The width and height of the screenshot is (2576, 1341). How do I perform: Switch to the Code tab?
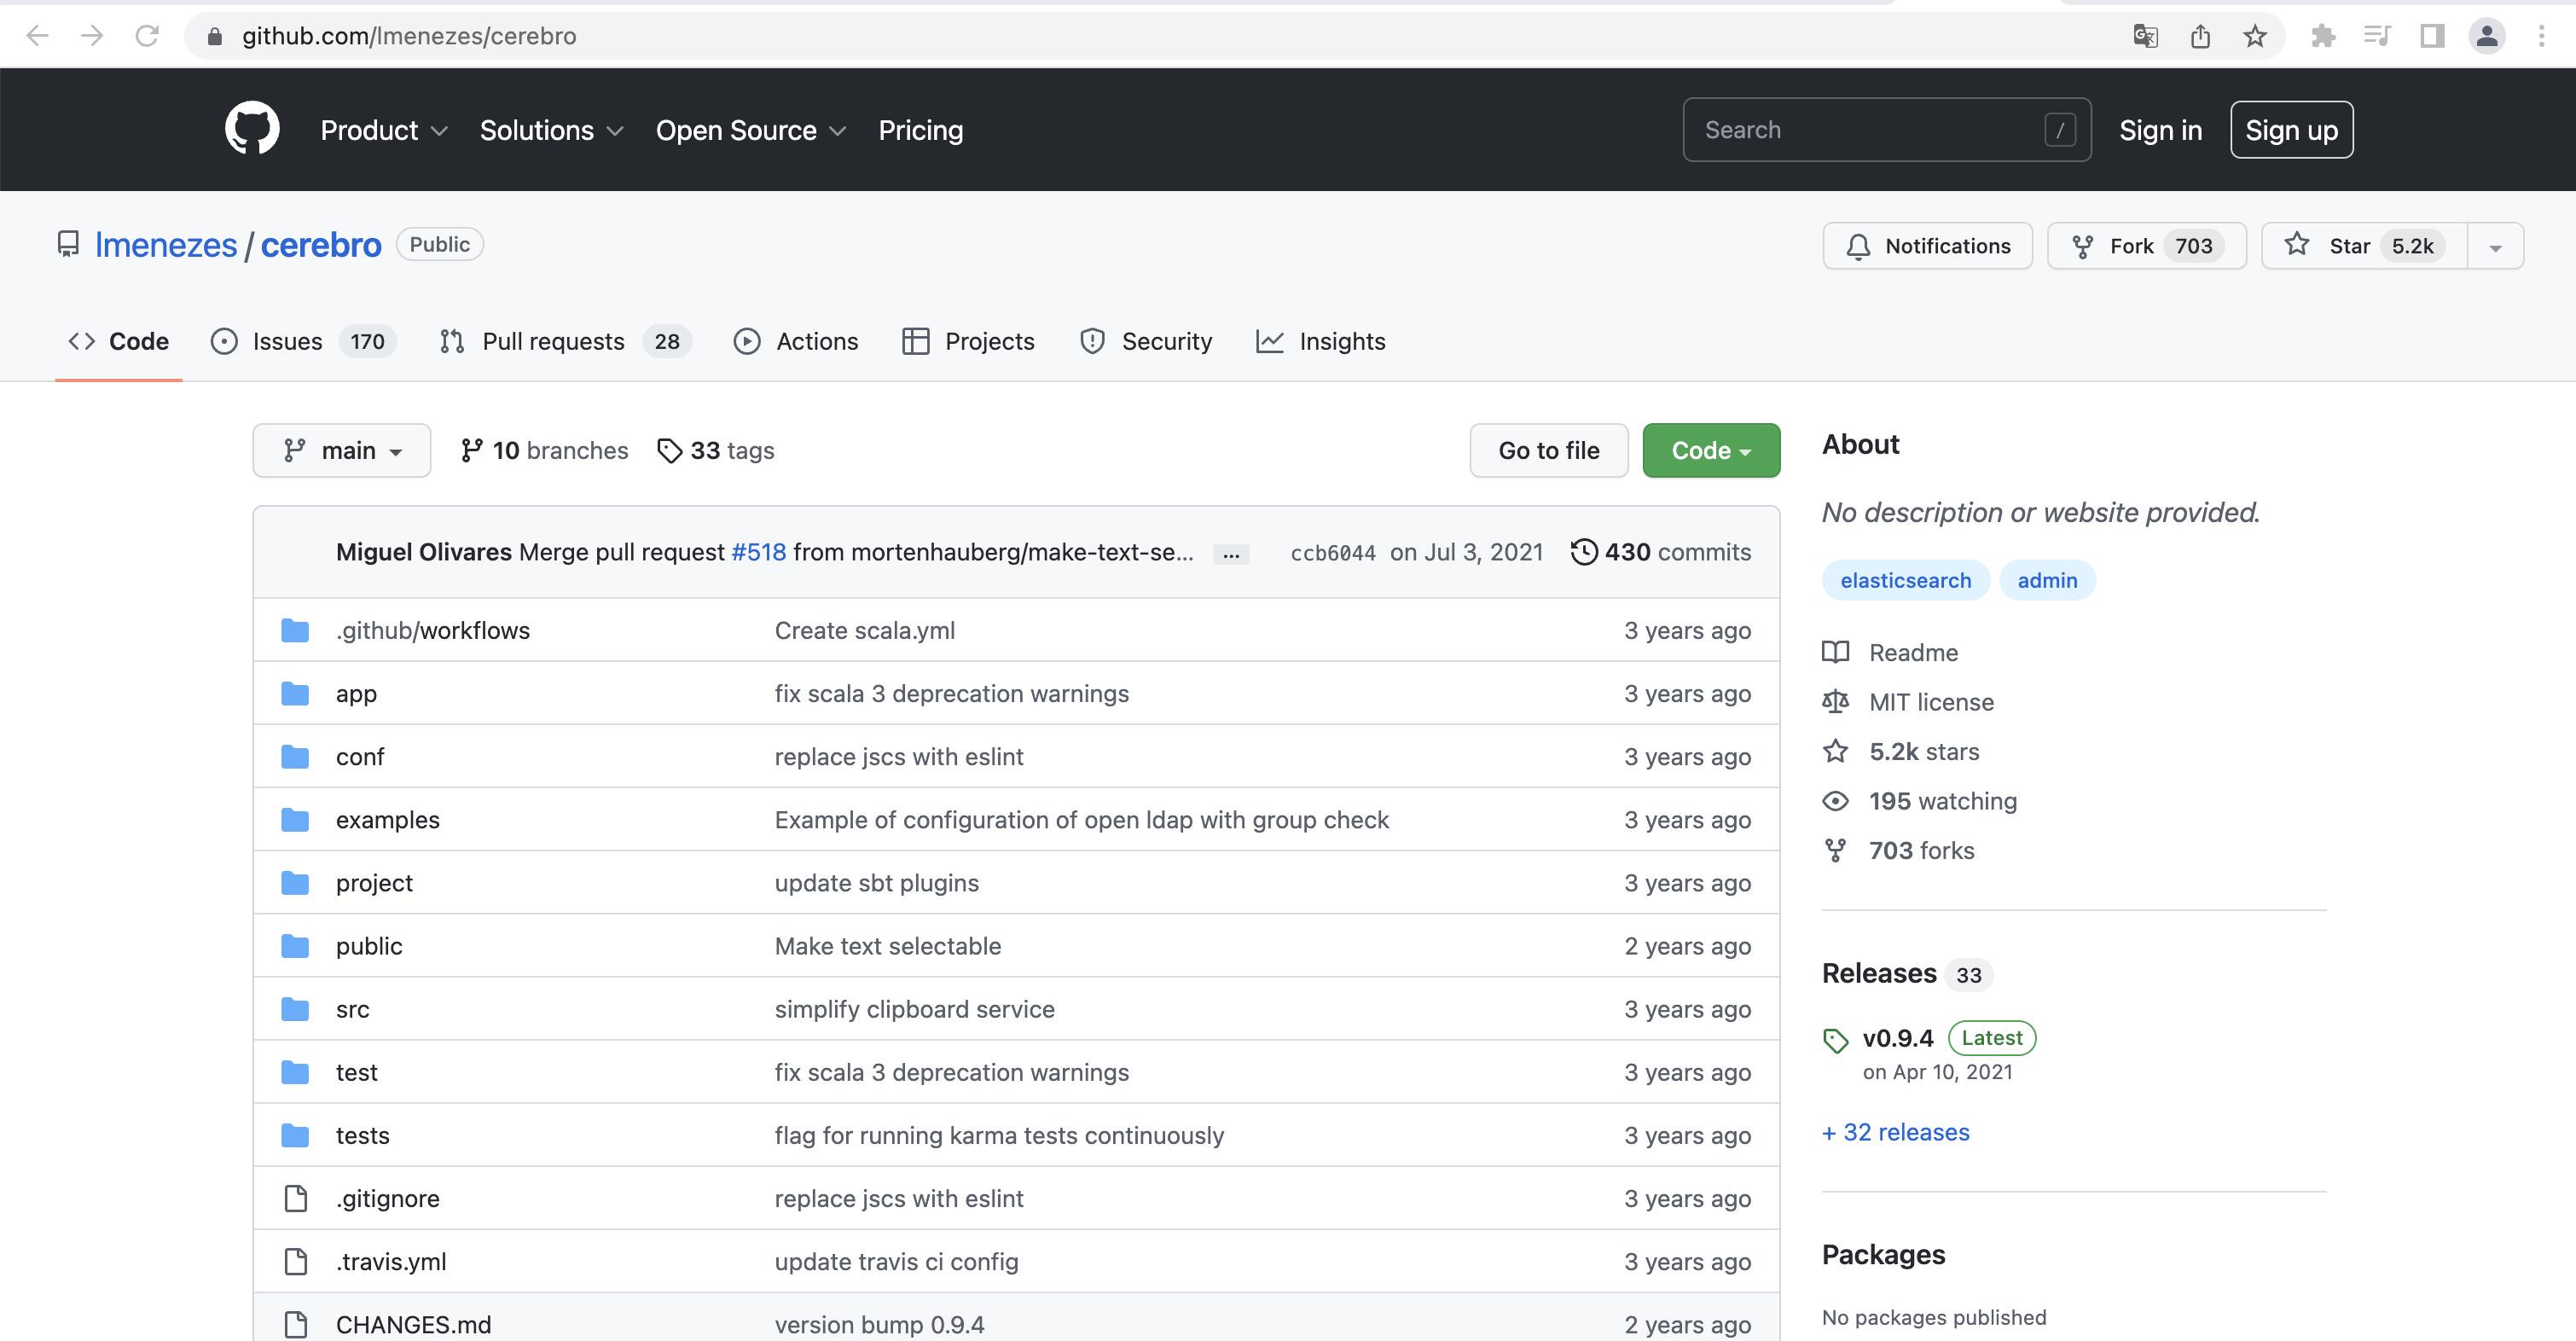pos(118,341)
